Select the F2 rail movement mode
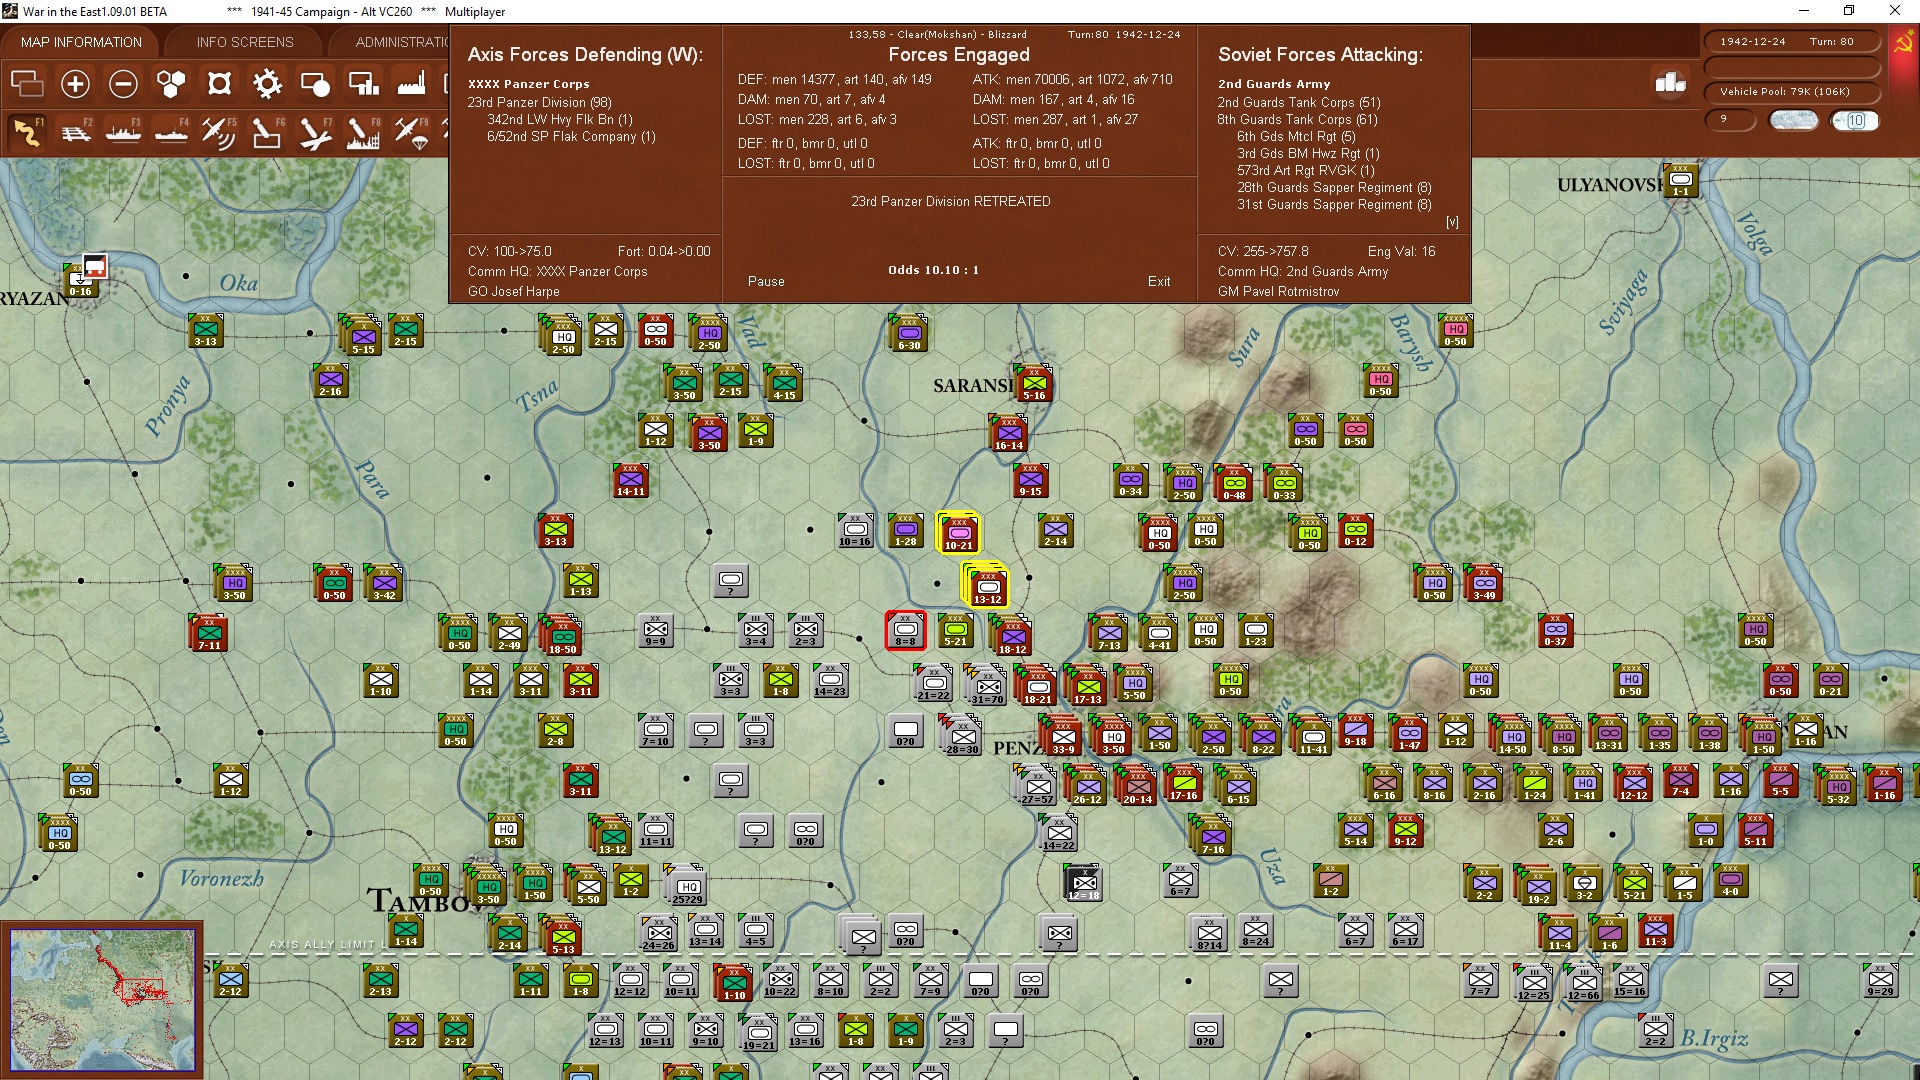 [x=76, y=132]
